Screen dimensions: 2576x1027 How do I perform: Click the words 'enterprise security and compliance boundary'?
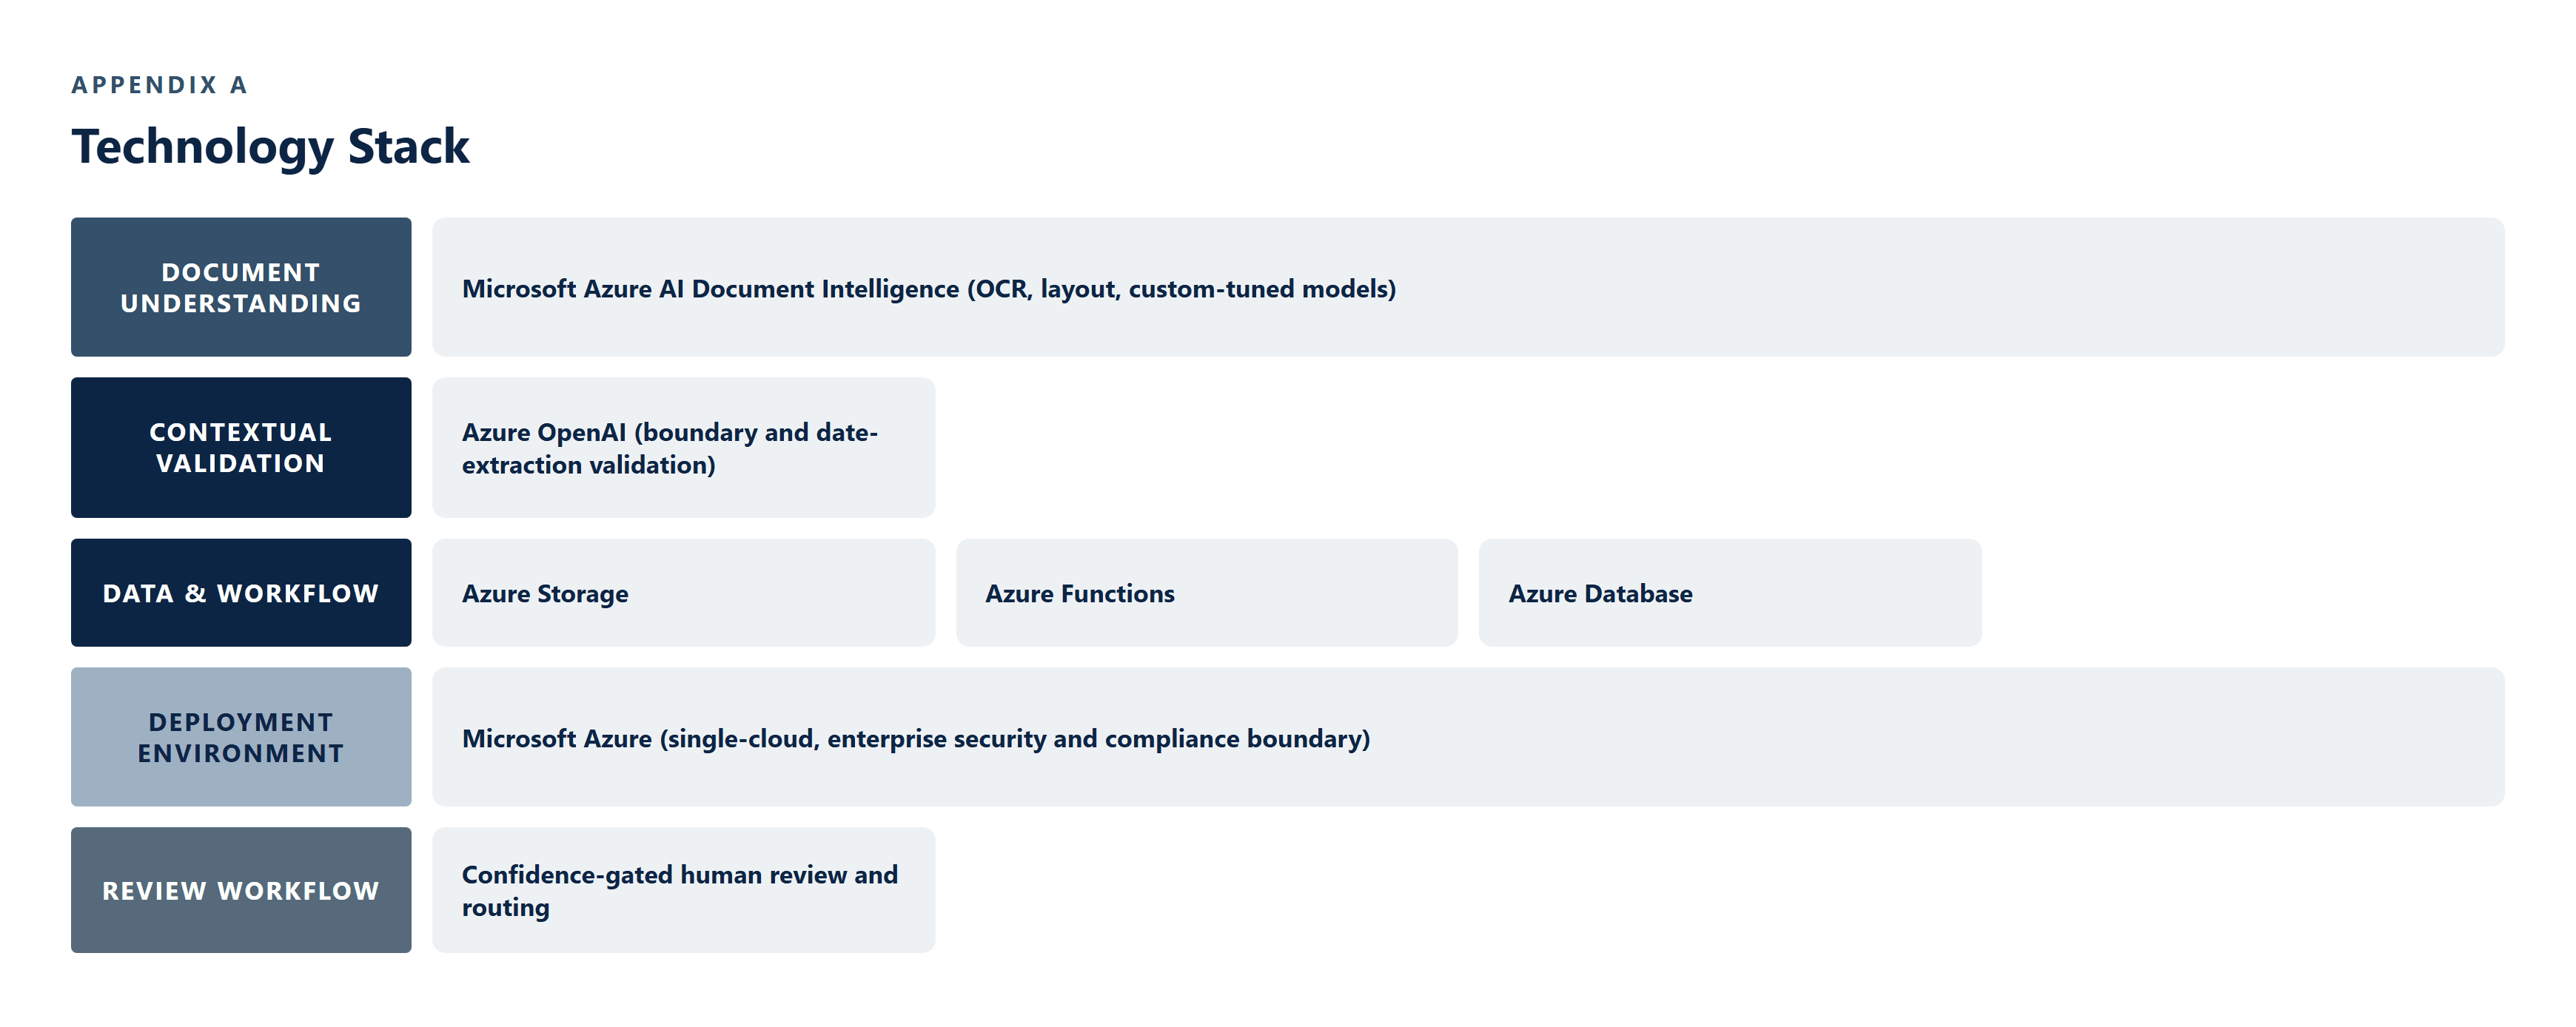coord(1094,739)
